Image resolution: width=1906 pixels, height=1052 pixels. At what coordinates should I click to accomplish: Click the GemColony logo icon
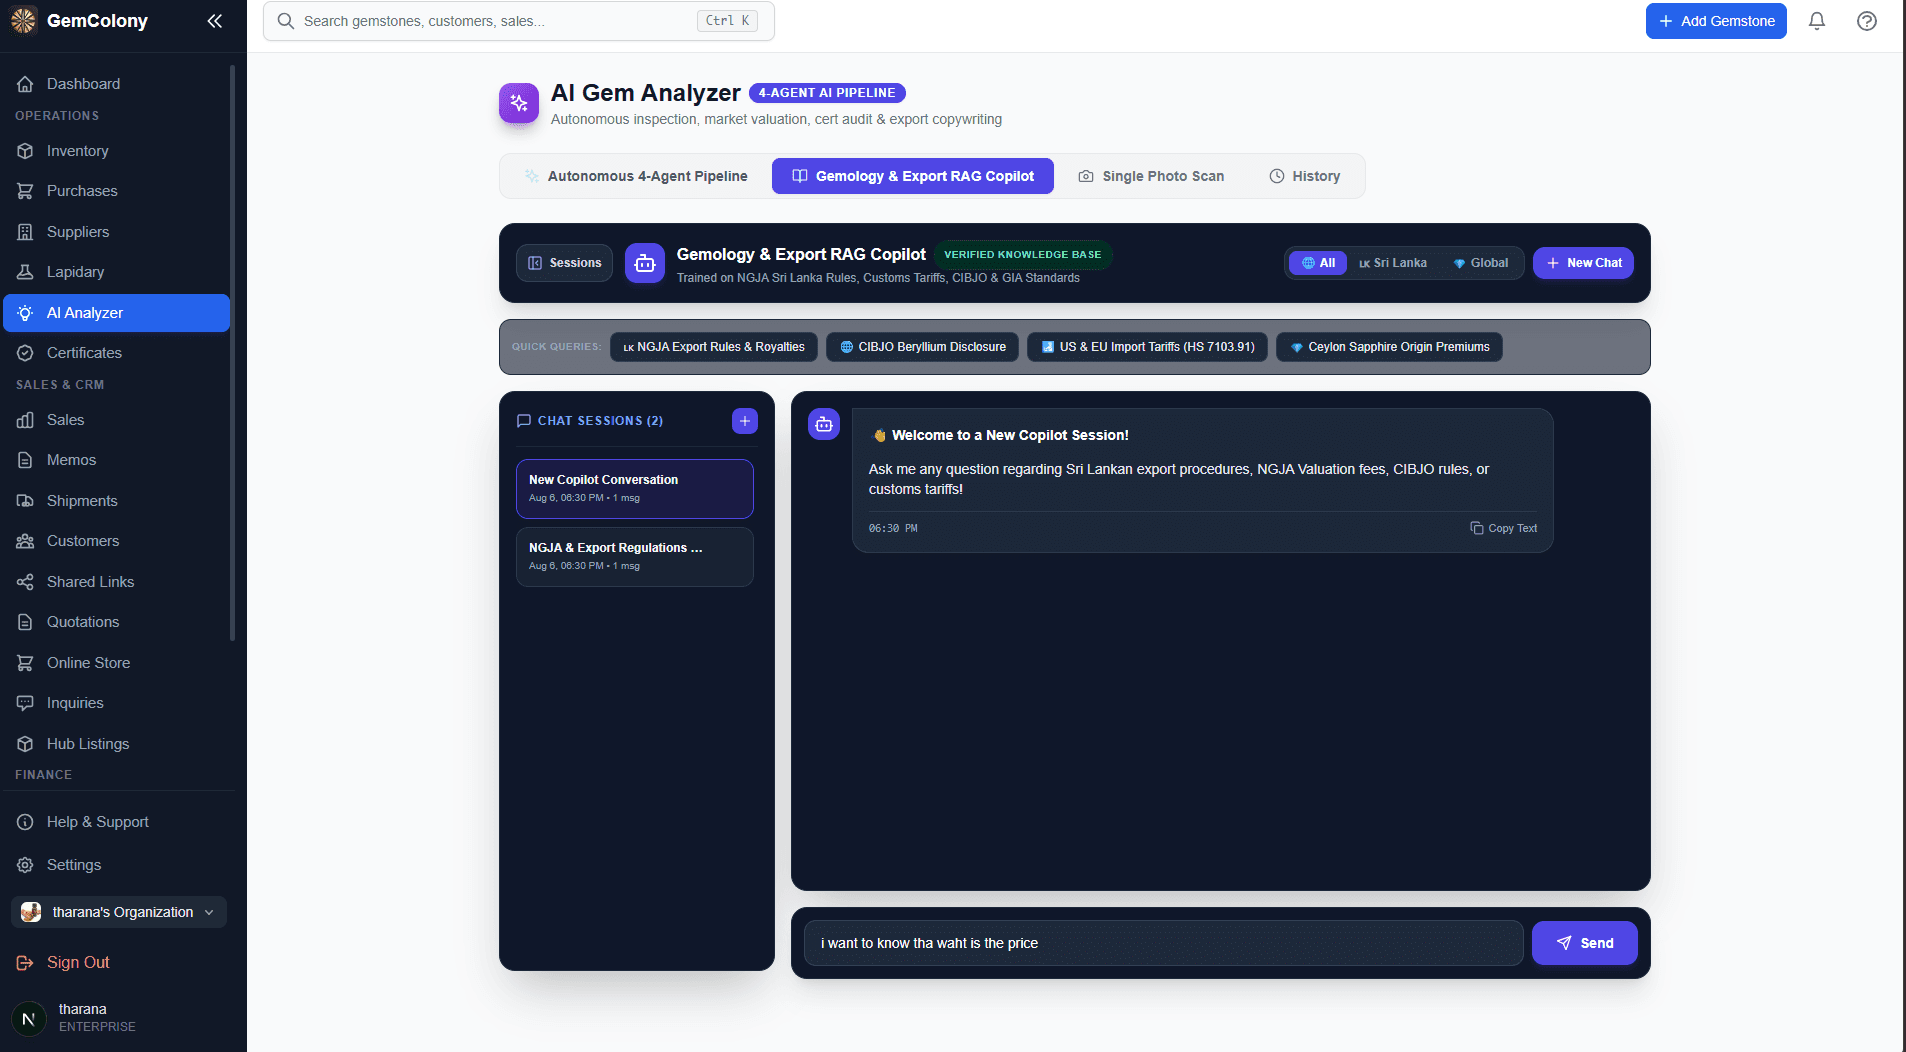tap(24, 21)
